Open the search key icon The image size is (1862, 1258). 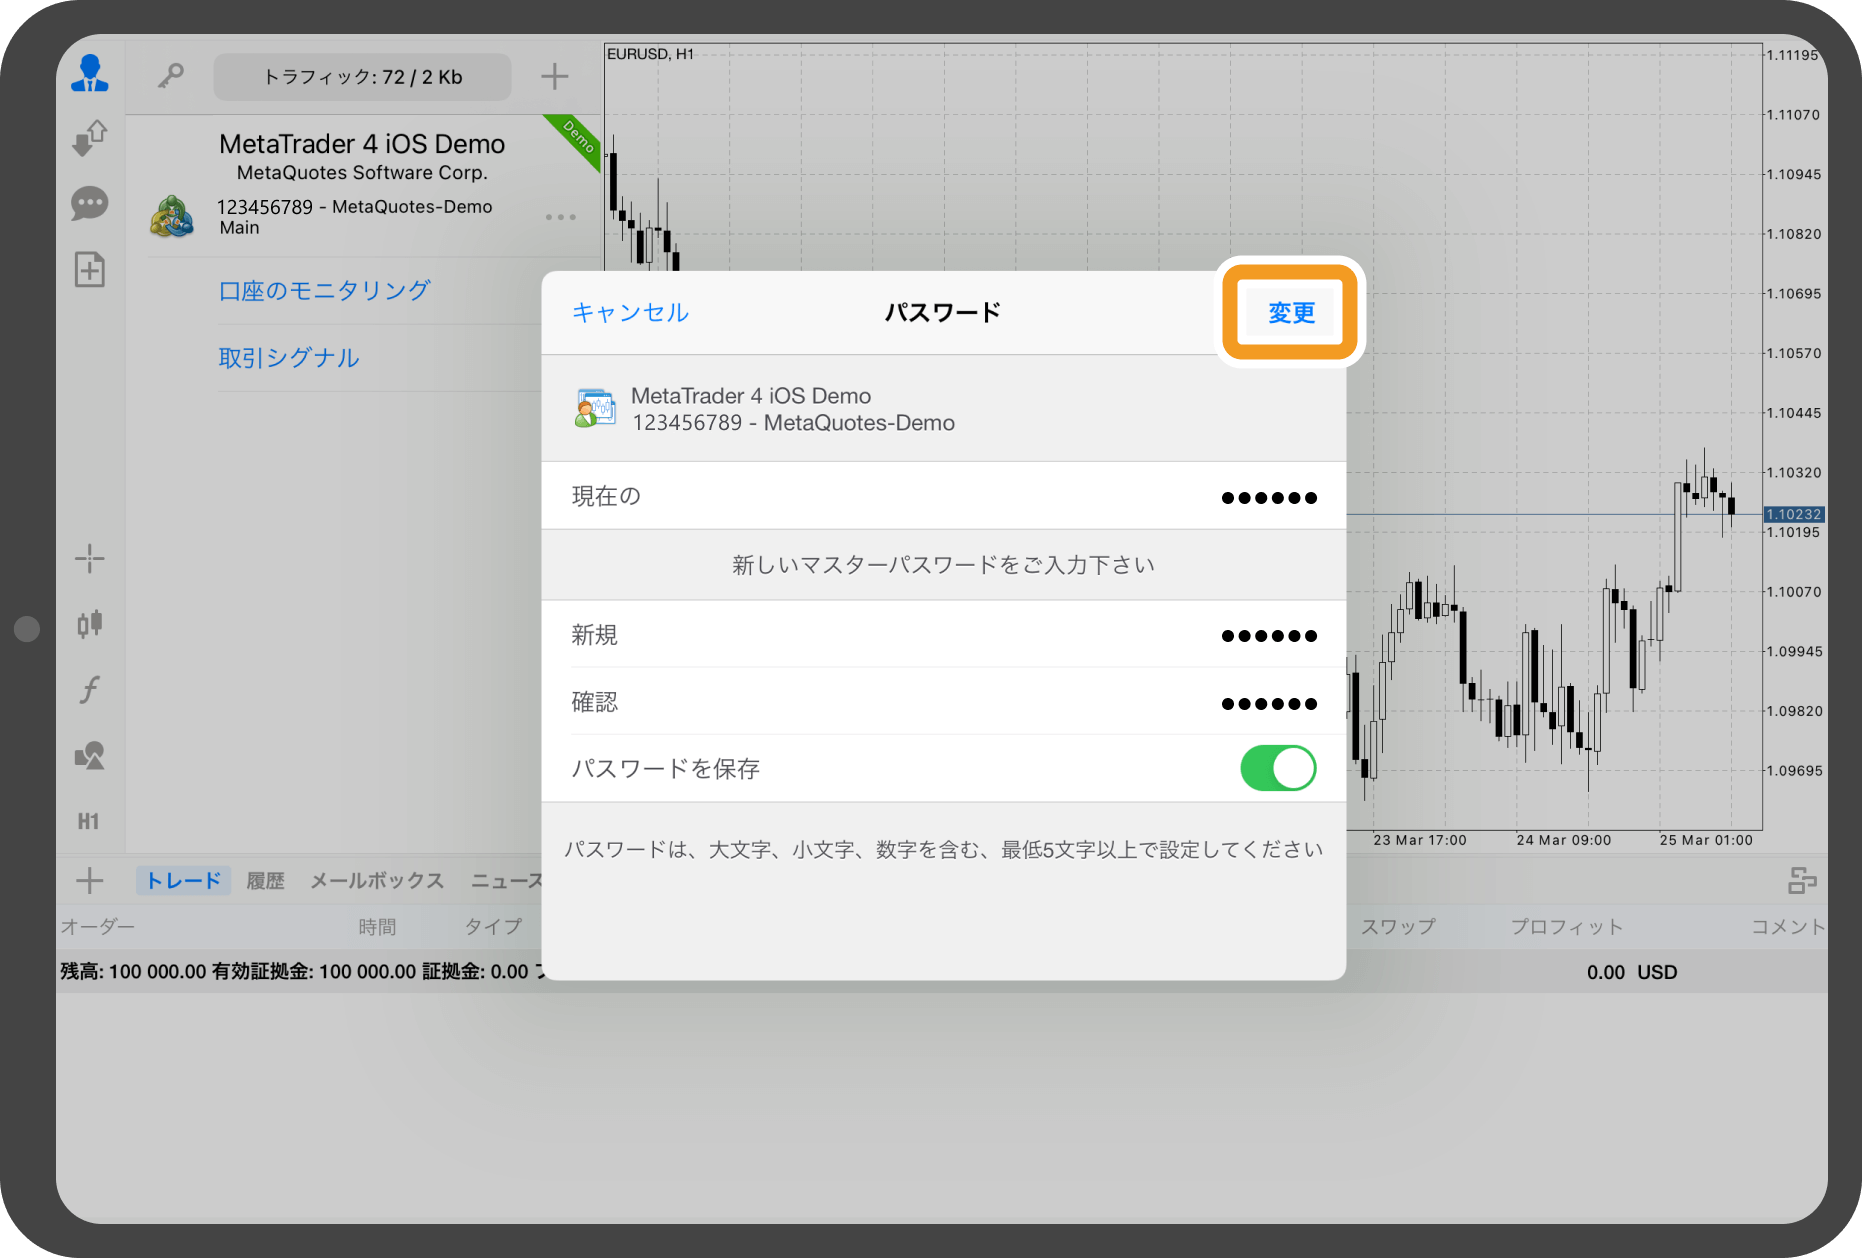pos(170,75)
